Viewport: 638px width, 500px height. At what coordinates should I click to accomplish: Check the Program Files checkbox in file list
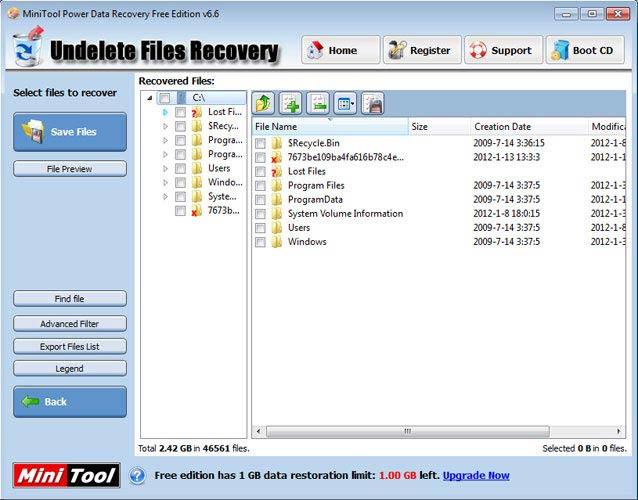pyautogui.click(x=260, y=186)
